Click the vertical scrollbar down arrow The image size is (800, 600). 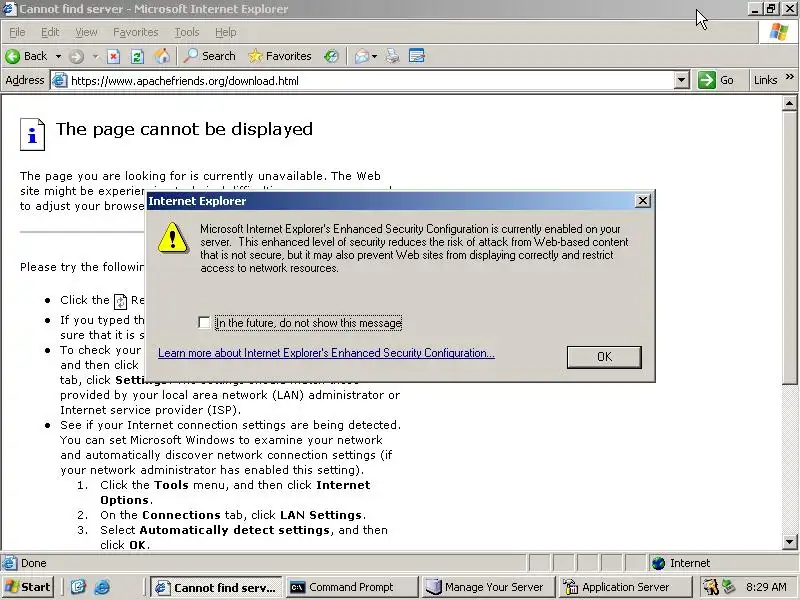[x=789, y=542]
